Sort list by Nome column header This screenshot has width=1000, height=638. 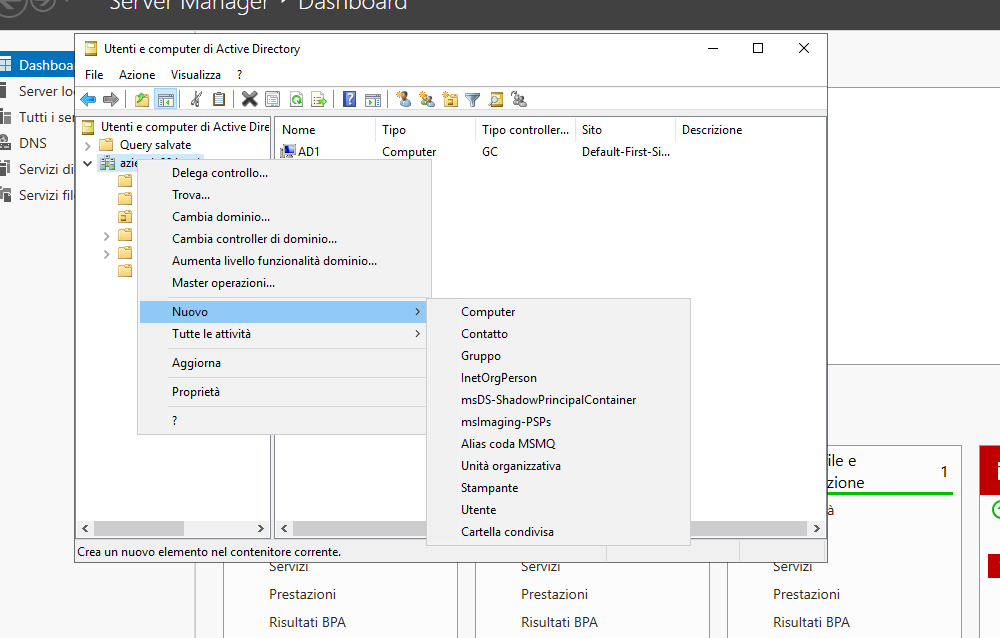327,130
